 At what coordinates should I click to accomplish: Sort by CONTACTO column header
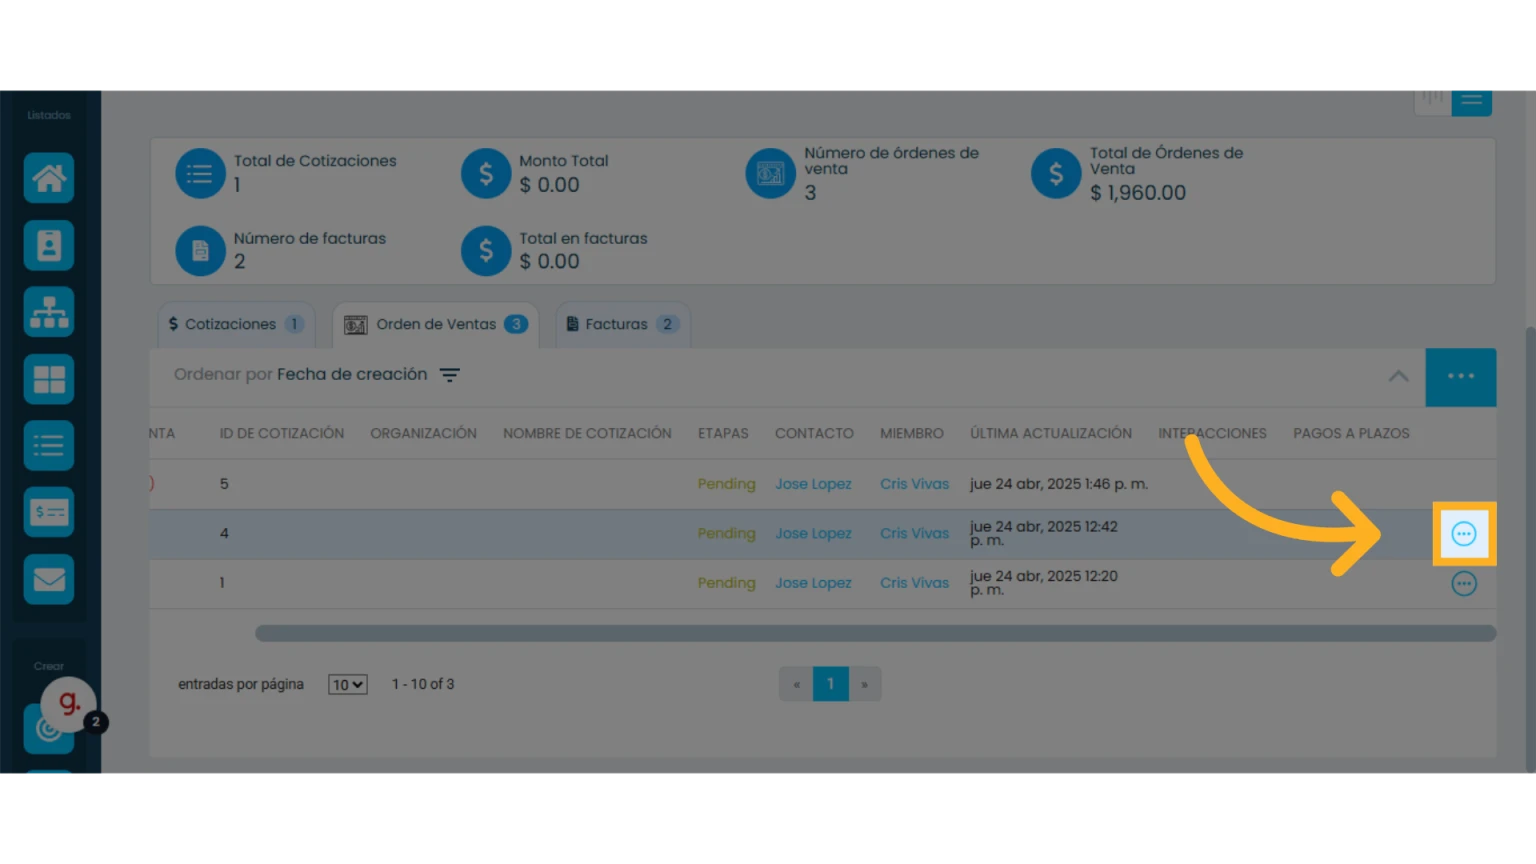pos(814,433)
